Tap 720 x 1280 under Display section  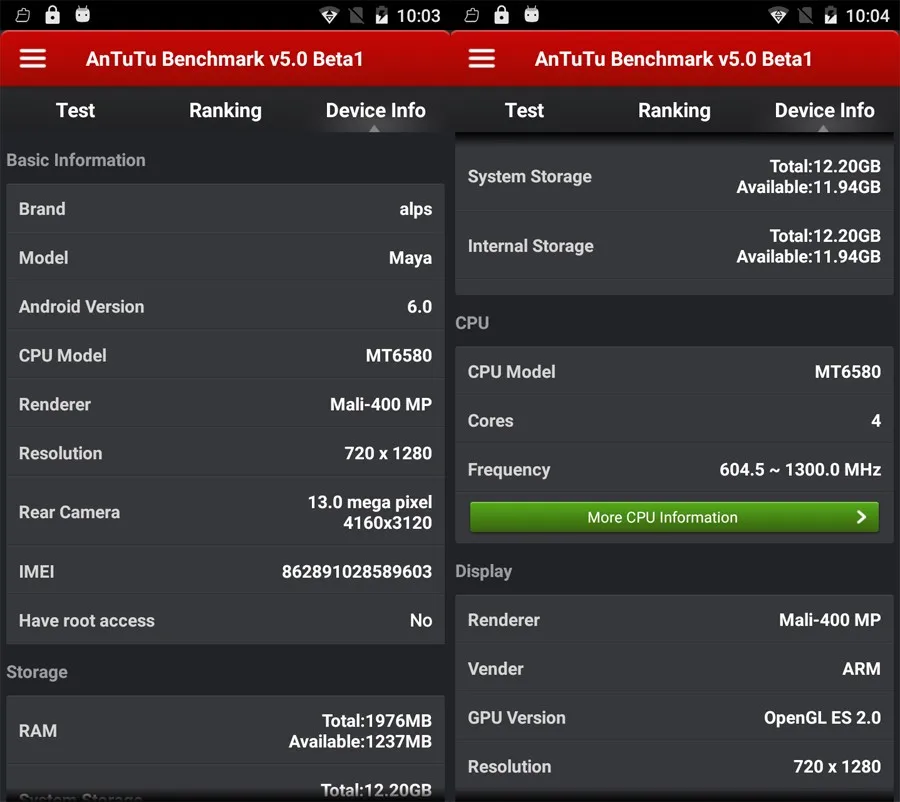point(837,766)
